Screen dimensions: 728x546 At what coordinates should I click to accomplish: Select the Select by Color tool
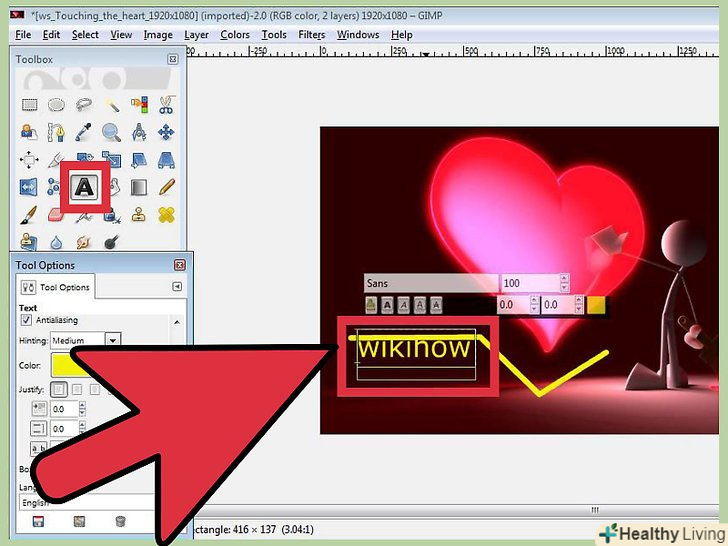point(139,104)
